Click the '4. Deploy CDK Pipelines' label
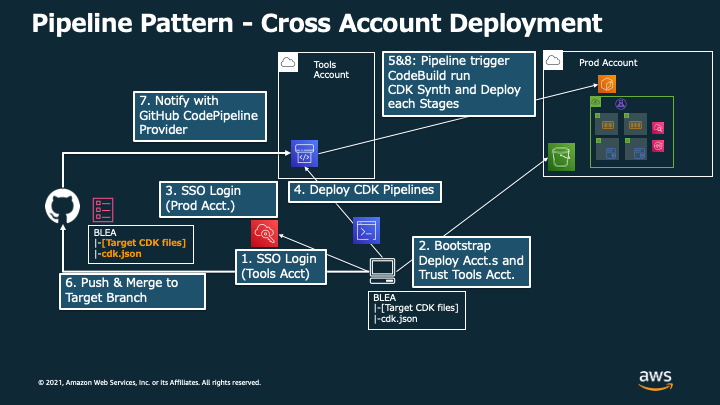The width and height of the screenshot is (720, 405). pos(365,191)
